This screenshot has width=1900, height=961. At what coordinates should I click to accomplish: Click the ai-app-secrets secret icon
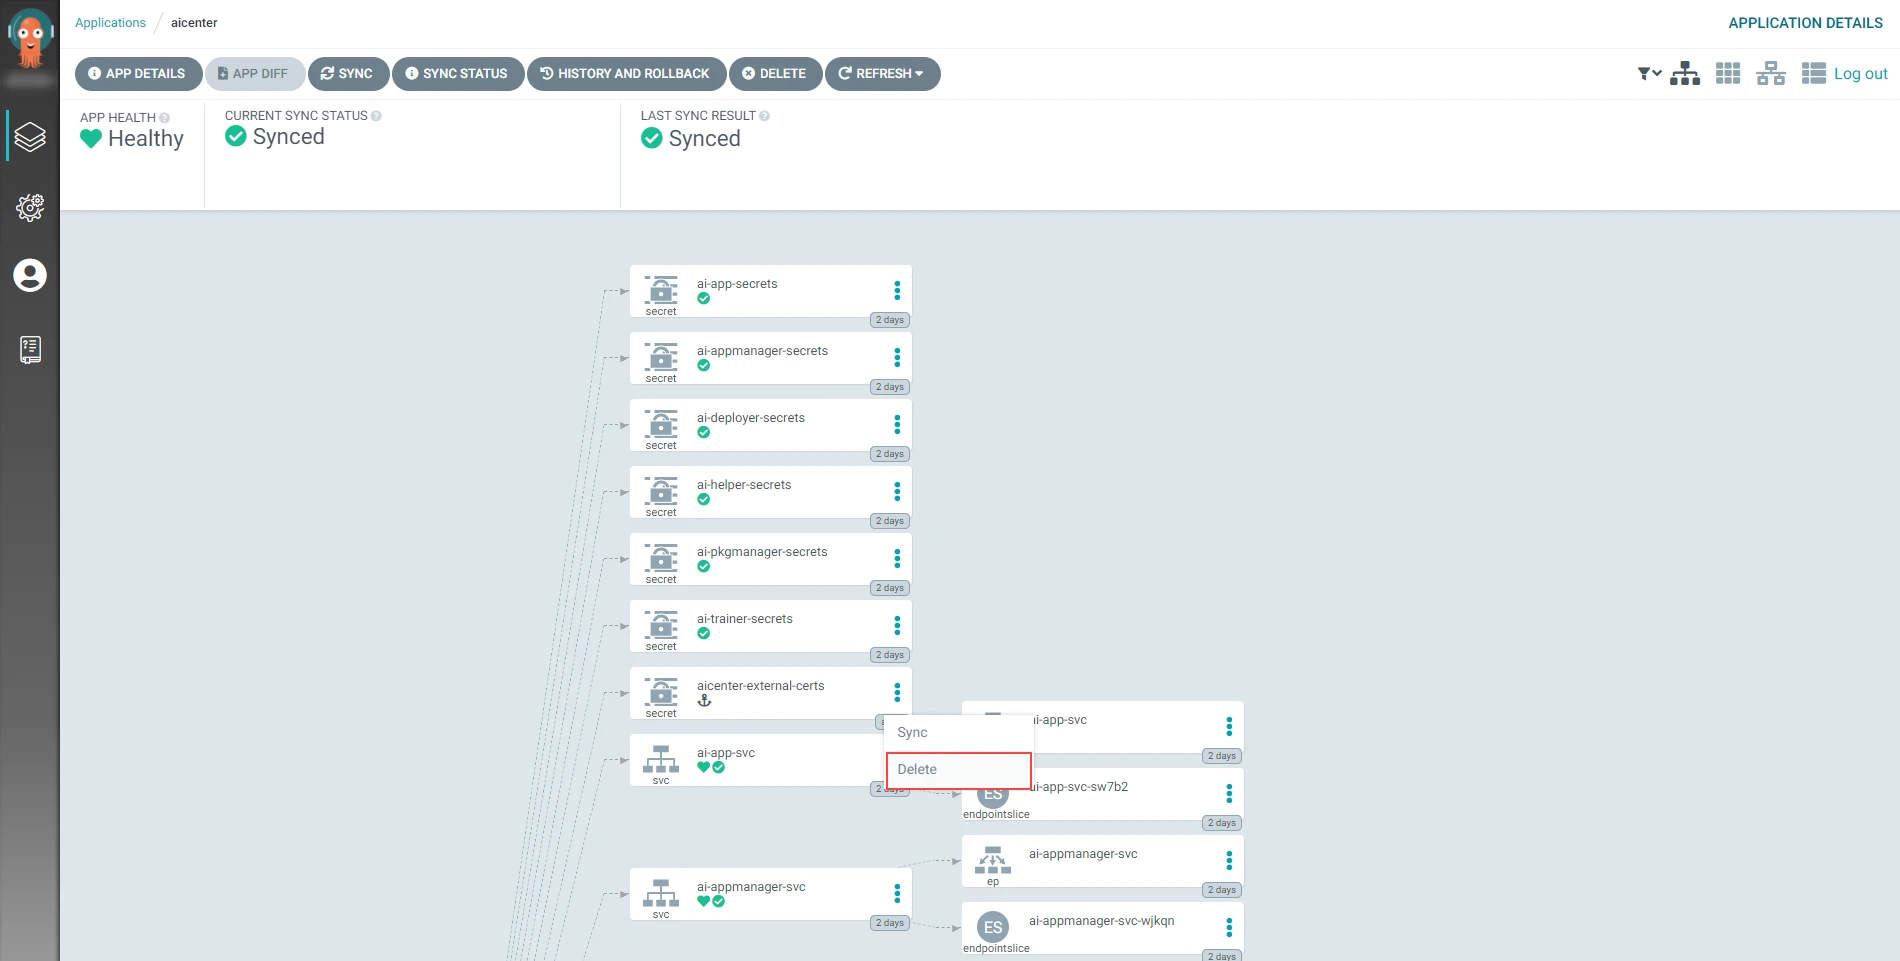661,290
